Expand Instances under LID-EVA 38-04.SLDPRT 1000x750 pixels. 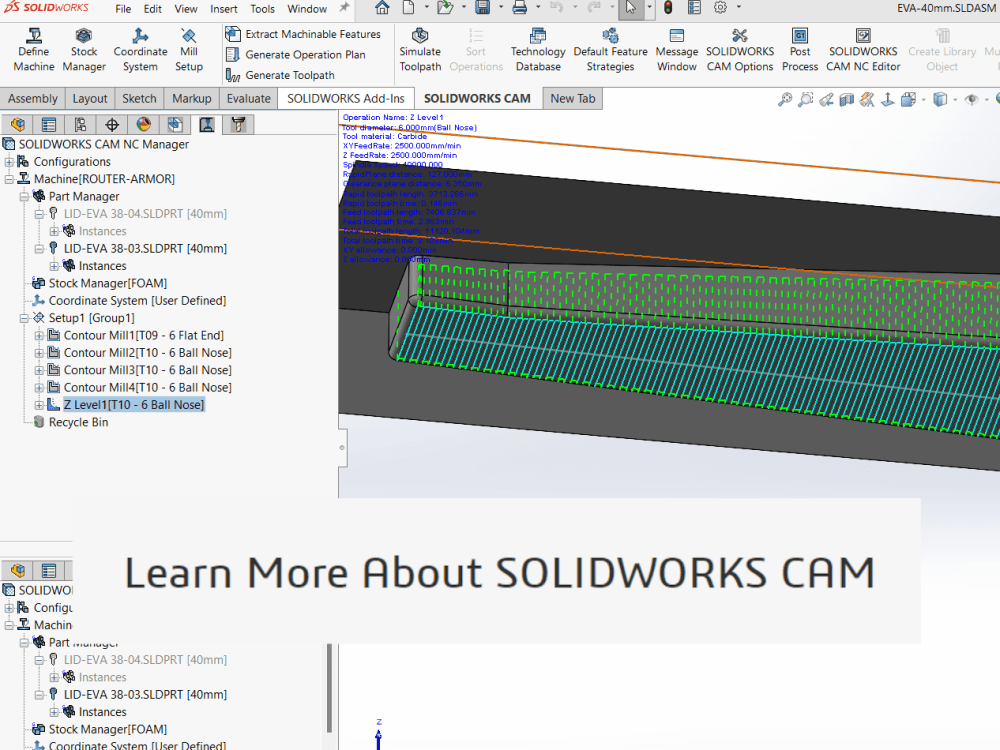tap(54, 231)
